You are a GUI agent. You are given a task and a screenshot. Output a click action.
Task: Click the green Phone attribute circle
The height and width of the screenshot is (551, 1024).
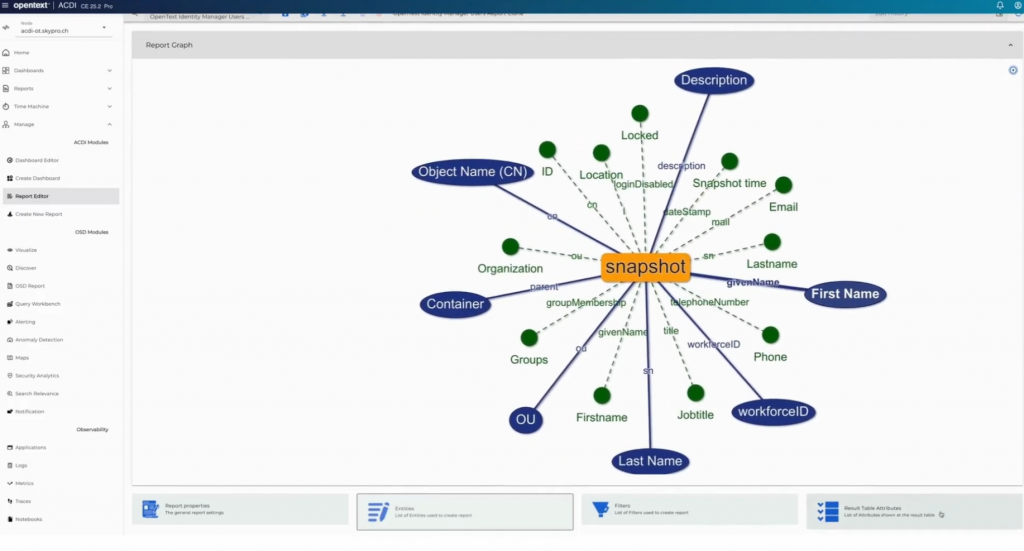coord(771,336)
